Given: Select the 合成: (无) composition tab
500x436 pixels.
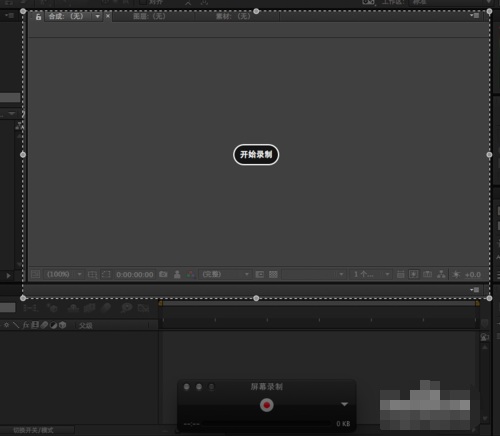Looking at the screenshot, I should [x=66, y=16].
